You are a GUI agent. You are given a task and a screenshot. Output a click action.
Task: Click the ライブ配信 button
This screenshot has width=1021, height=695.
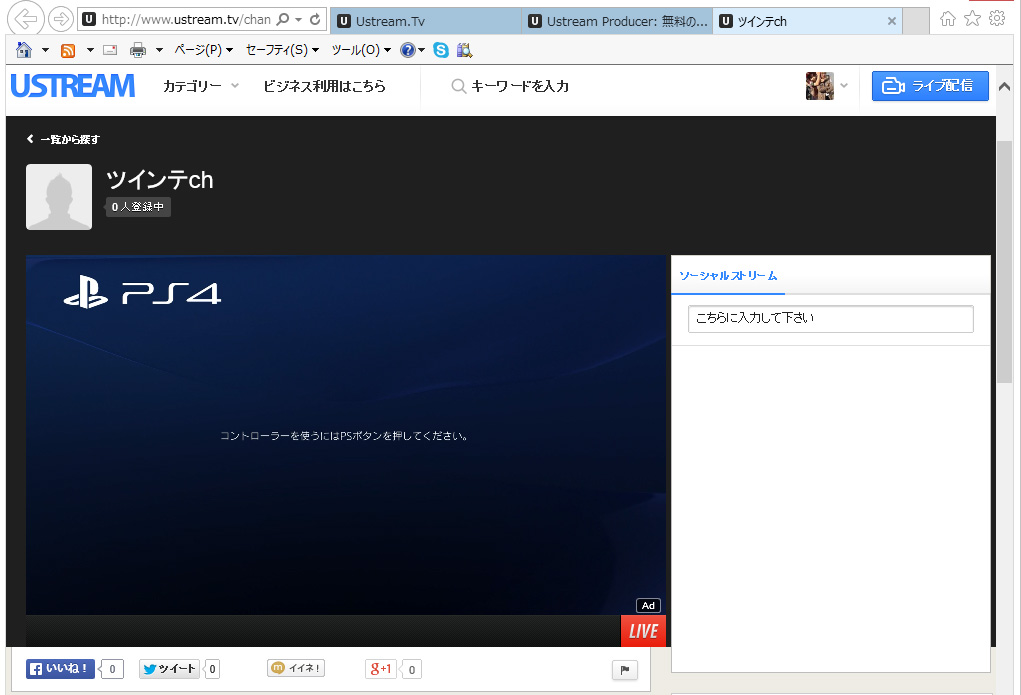pyautogui.click(x=930, y=86)
